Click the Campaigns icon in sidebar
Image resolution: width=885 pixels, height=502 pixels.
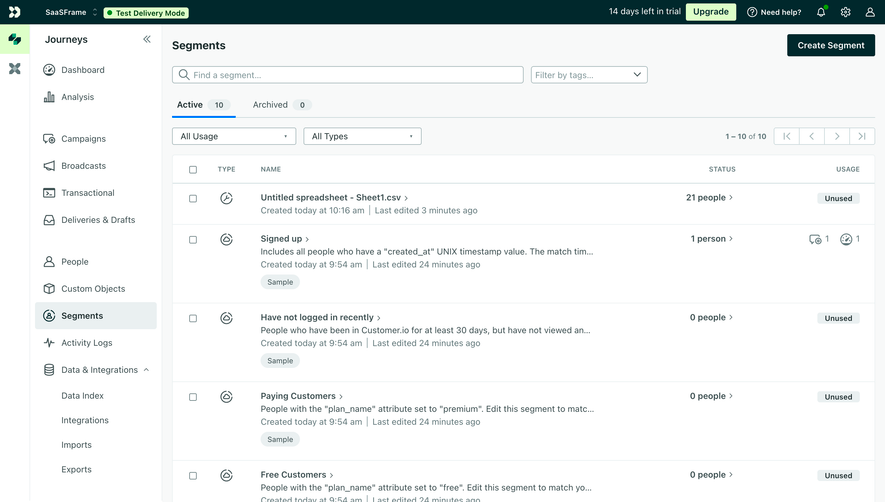pos(49,139)
